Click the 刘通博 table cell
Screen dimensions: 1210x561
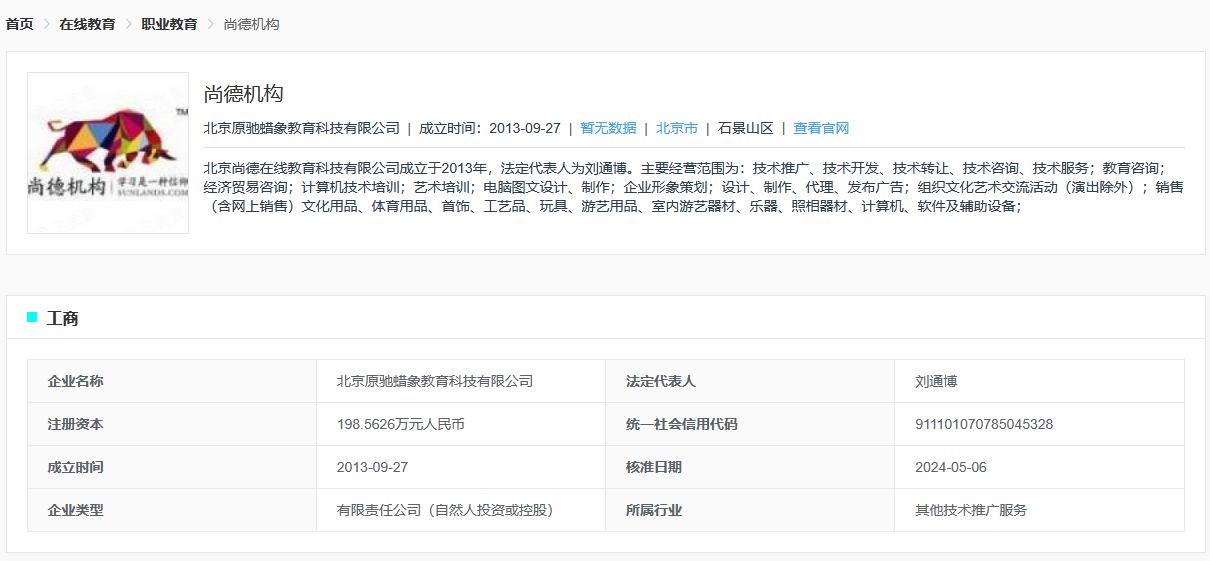tap(1039, 381)
